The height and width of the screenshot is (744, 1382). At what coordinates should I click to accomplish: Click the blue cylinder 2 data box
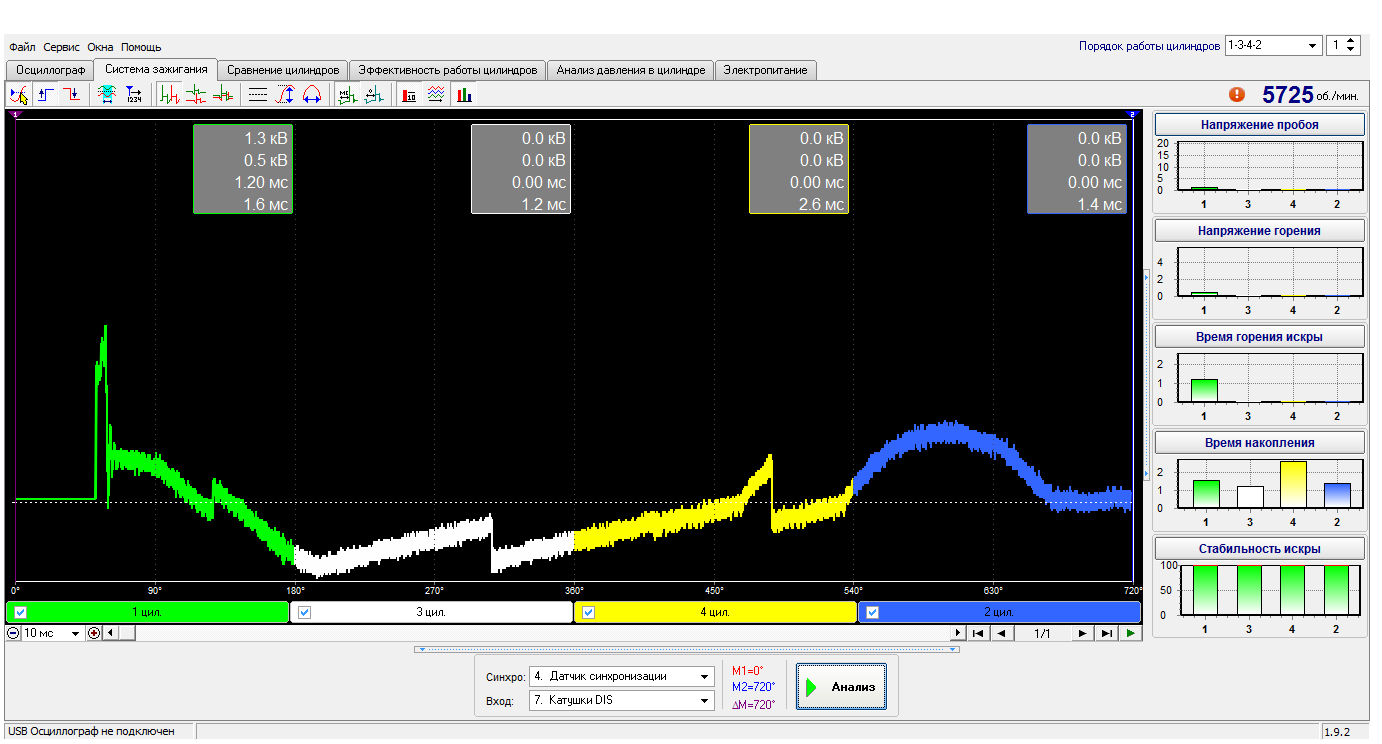tap(1077, 170)
